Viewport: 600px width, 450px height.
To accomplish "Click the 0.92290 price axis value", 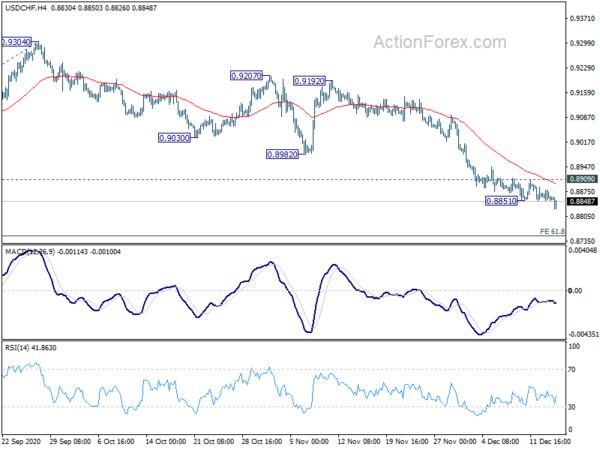I will [x=582, y=68].
